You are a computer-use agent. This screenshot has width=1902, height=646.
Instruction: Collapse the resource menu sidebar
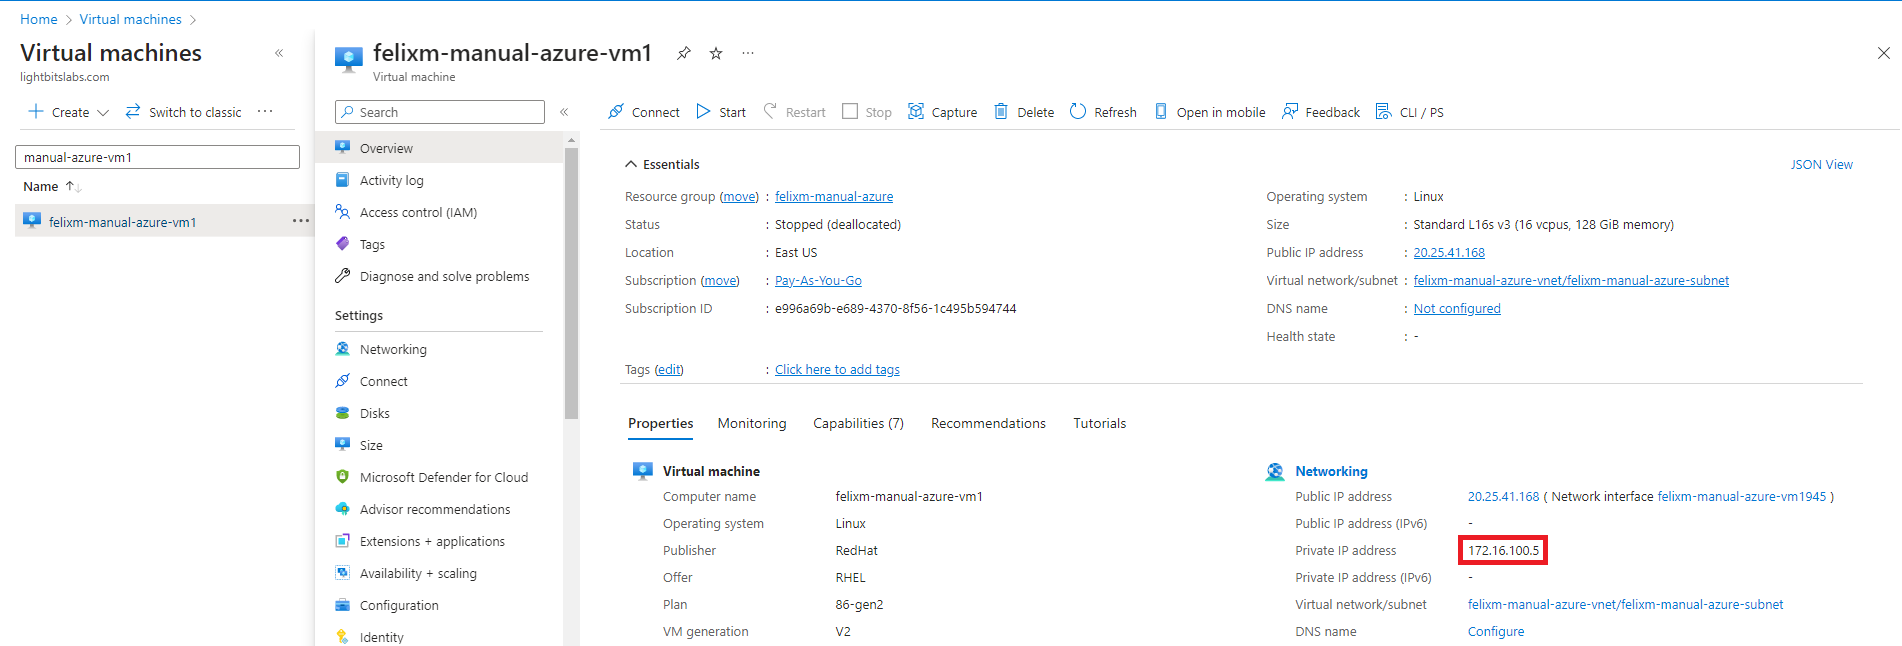coord(564,112)
